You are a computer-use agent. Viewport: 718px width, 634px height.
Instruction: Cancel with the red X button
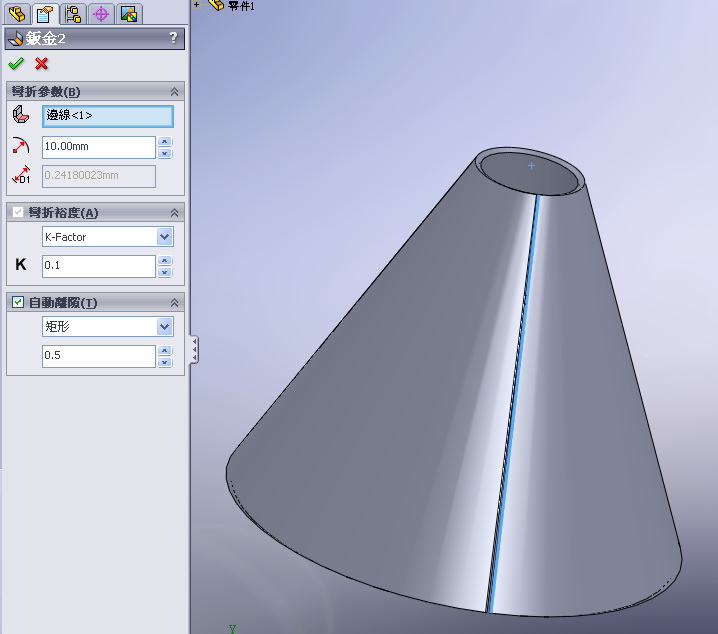42,64
